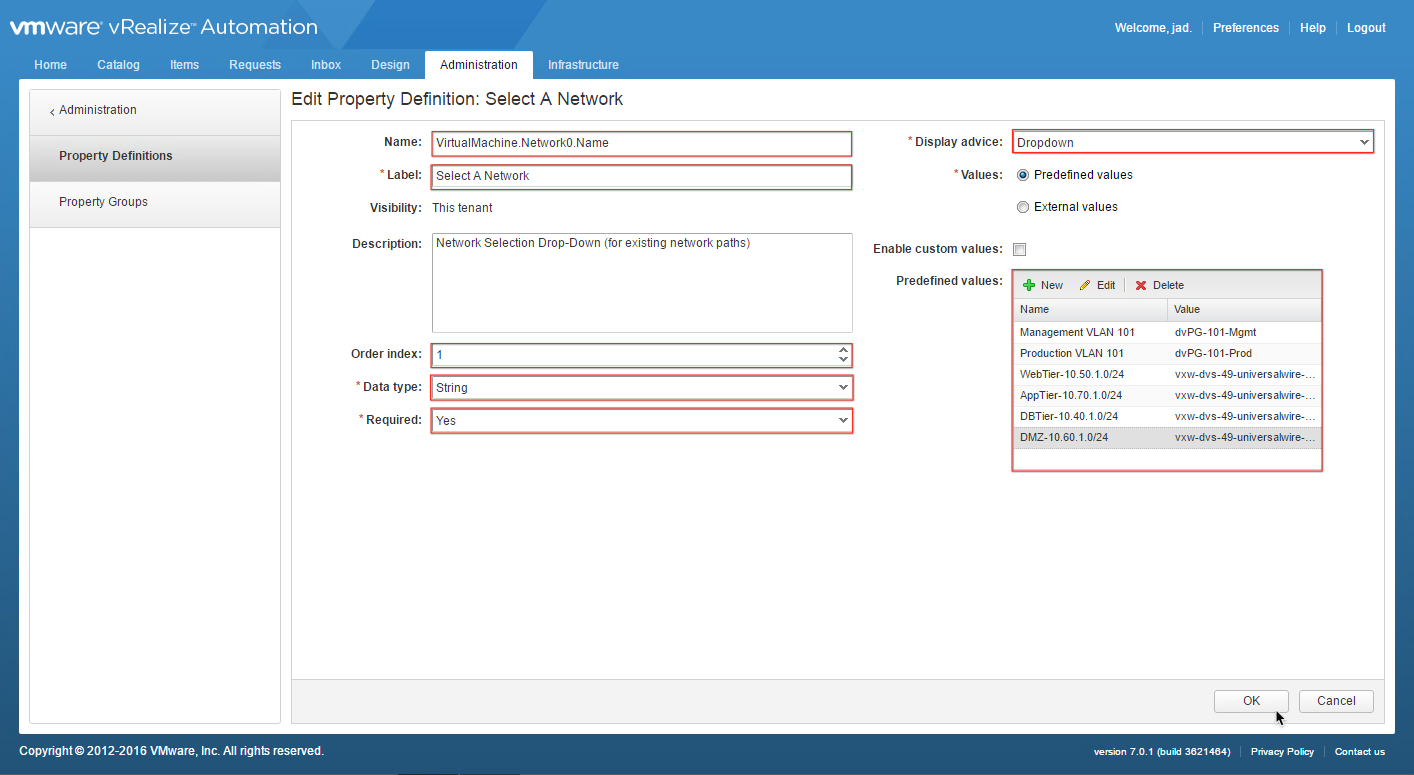Click the VMware vRealize Automation logo
This screenshot has width=1414, height=775.
tap(163, 27)
